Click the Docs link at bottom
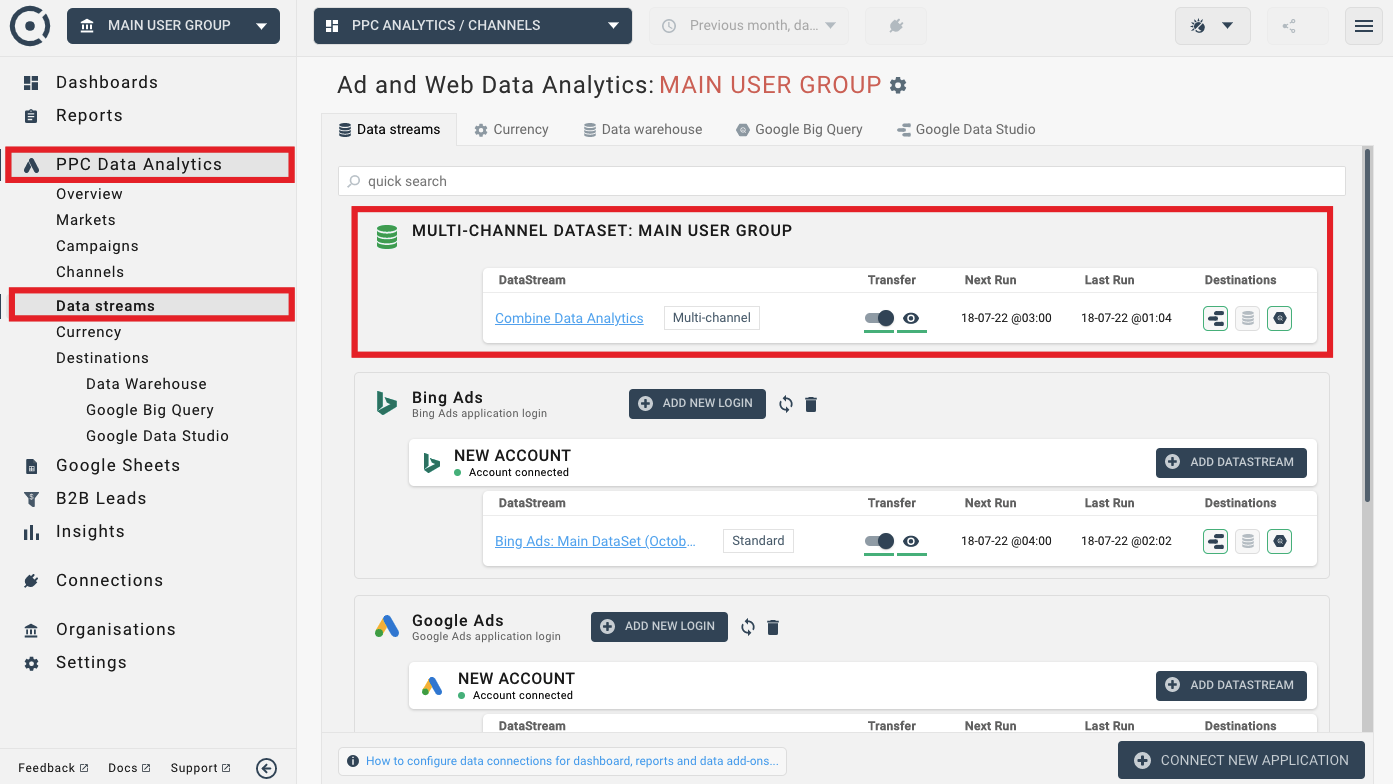The image size is (1393, 784). click(129, 768)
